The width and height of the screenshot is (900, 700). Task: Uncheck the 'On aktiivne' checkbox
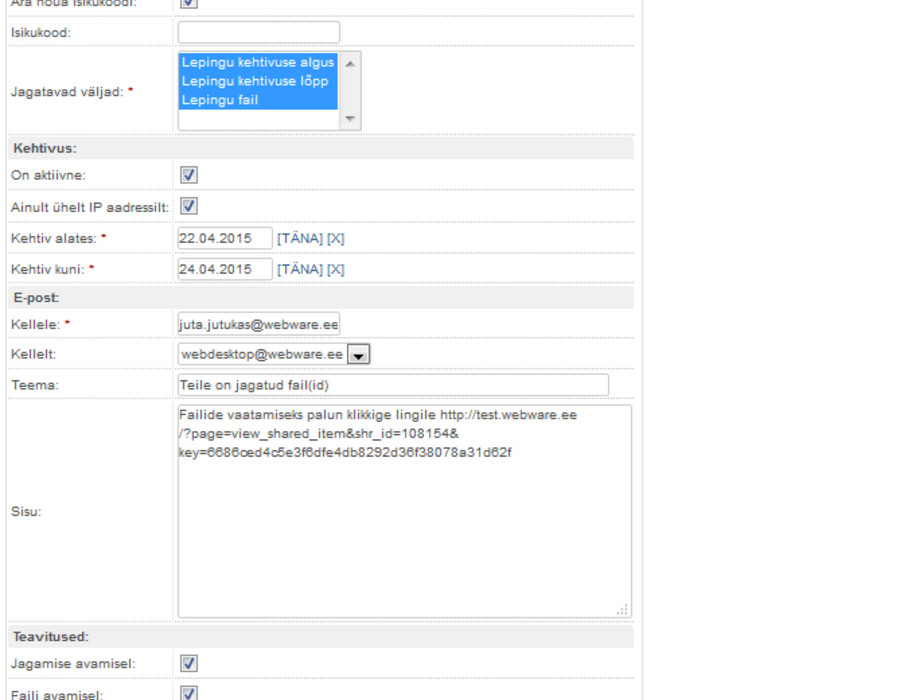tap(189, 175)
